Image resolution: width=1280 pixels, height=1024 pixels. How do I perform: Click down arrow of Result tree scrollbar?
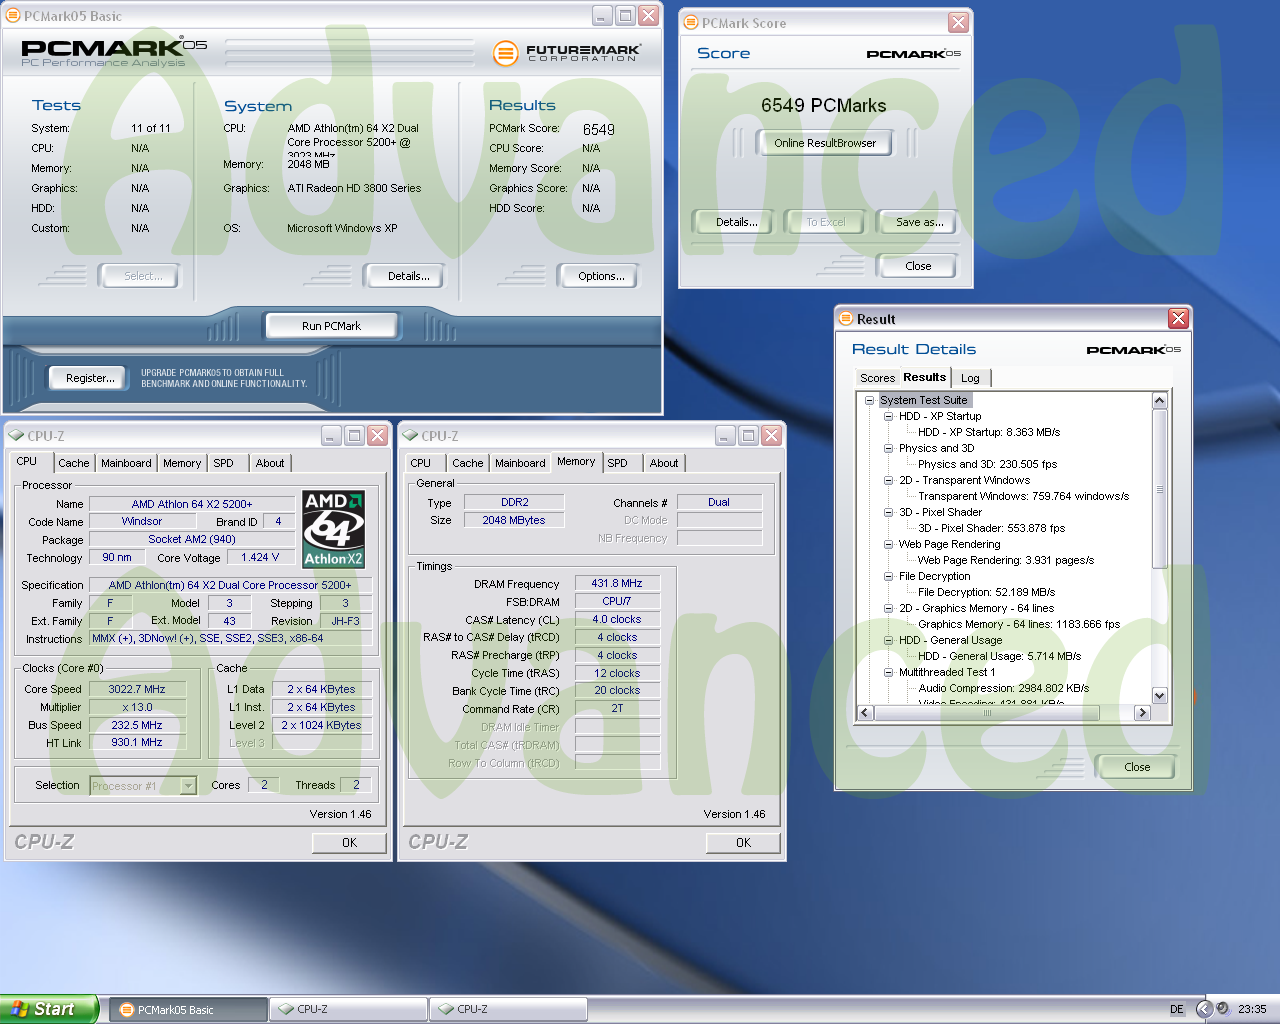pyautogui.click(x=1160, y=695)
